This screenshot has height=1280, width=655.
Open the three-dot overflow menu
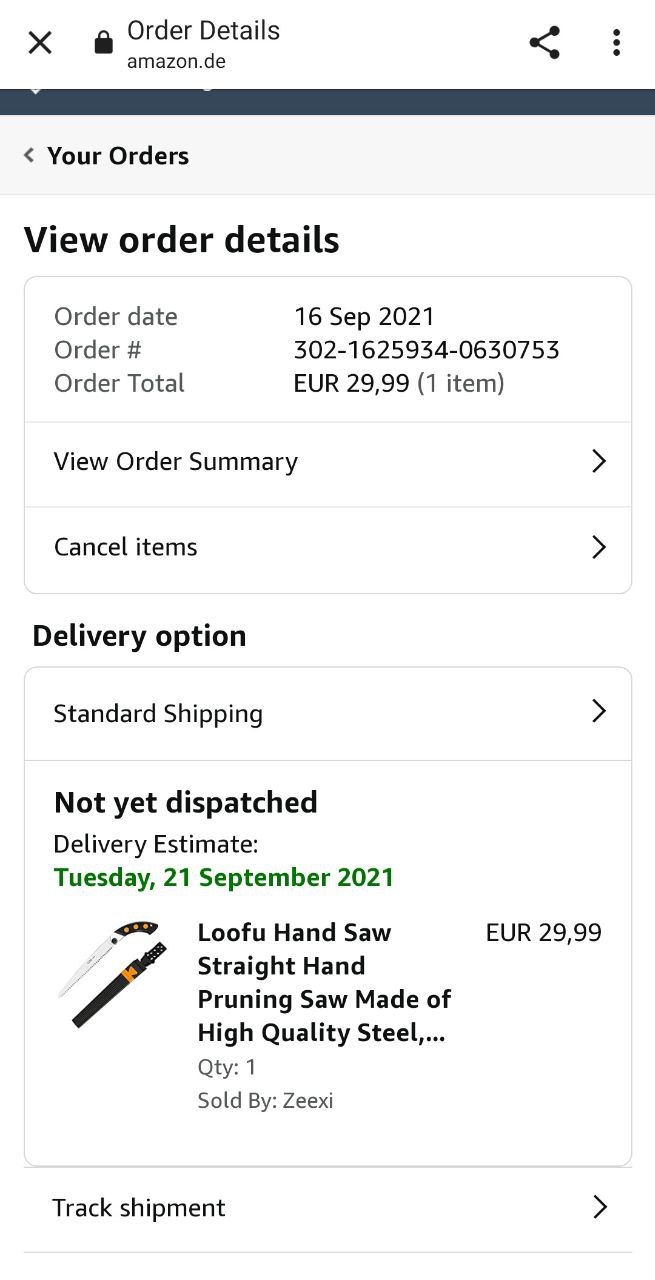616,43
